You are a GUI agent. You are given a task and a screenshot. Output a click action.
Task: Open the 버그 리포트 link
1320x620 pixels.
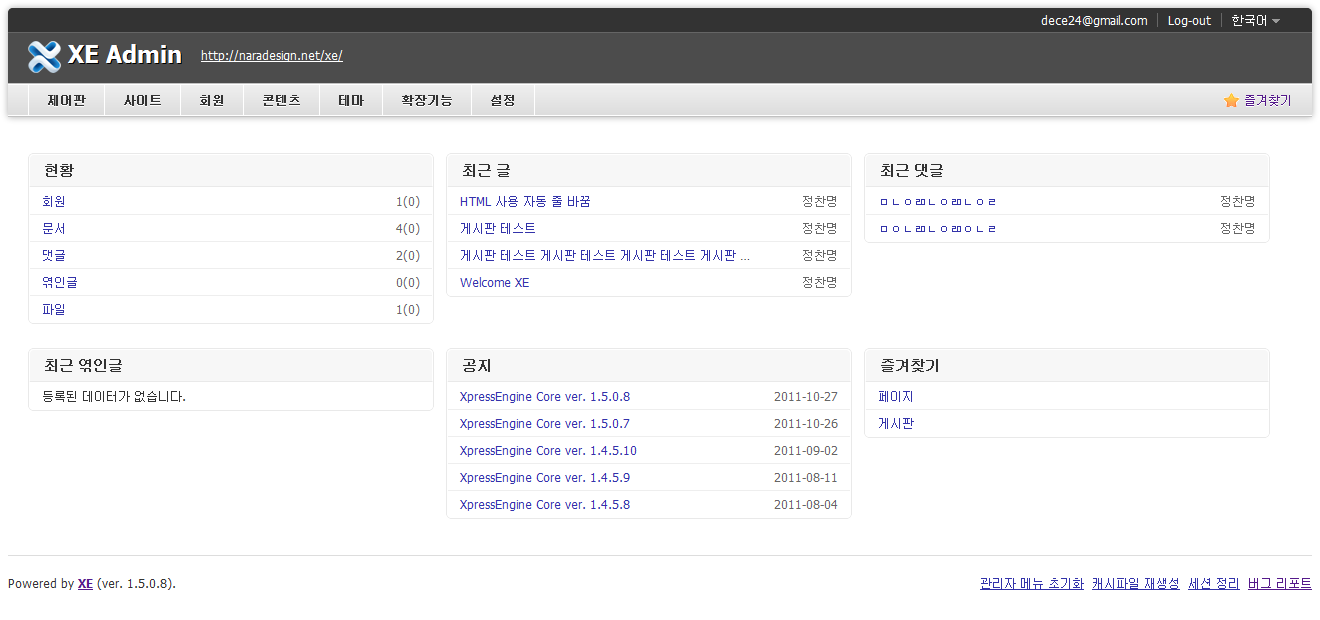click(1279, 584)
